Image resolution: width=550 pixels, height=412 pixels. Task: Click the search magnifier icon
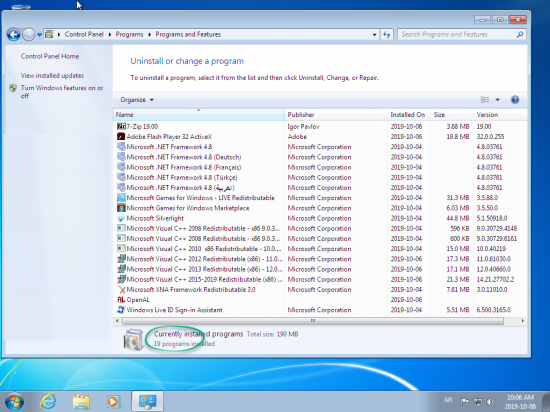pyautogui.click(x=520, y=34)
